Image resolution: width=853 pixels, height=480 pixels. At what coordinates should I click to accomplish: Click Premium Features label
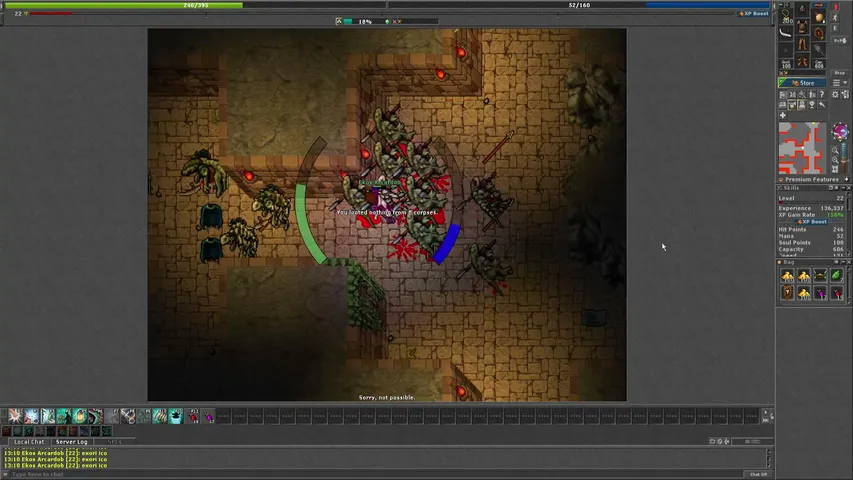(812, 179)
